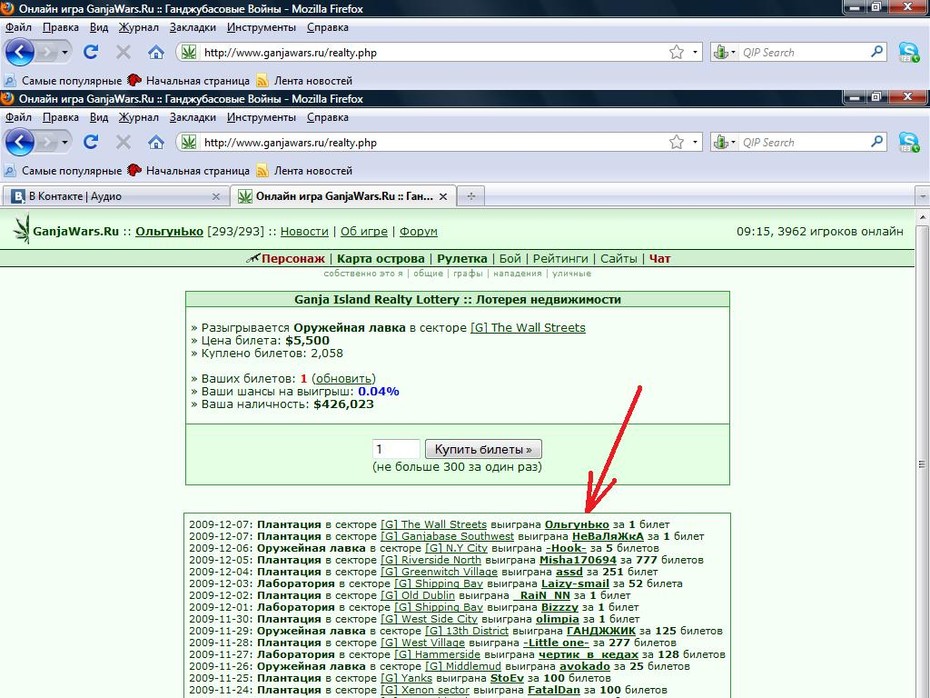This screenshot has height=698, width=930.
Task: Click обновить link
Action: tap(343, 378)
